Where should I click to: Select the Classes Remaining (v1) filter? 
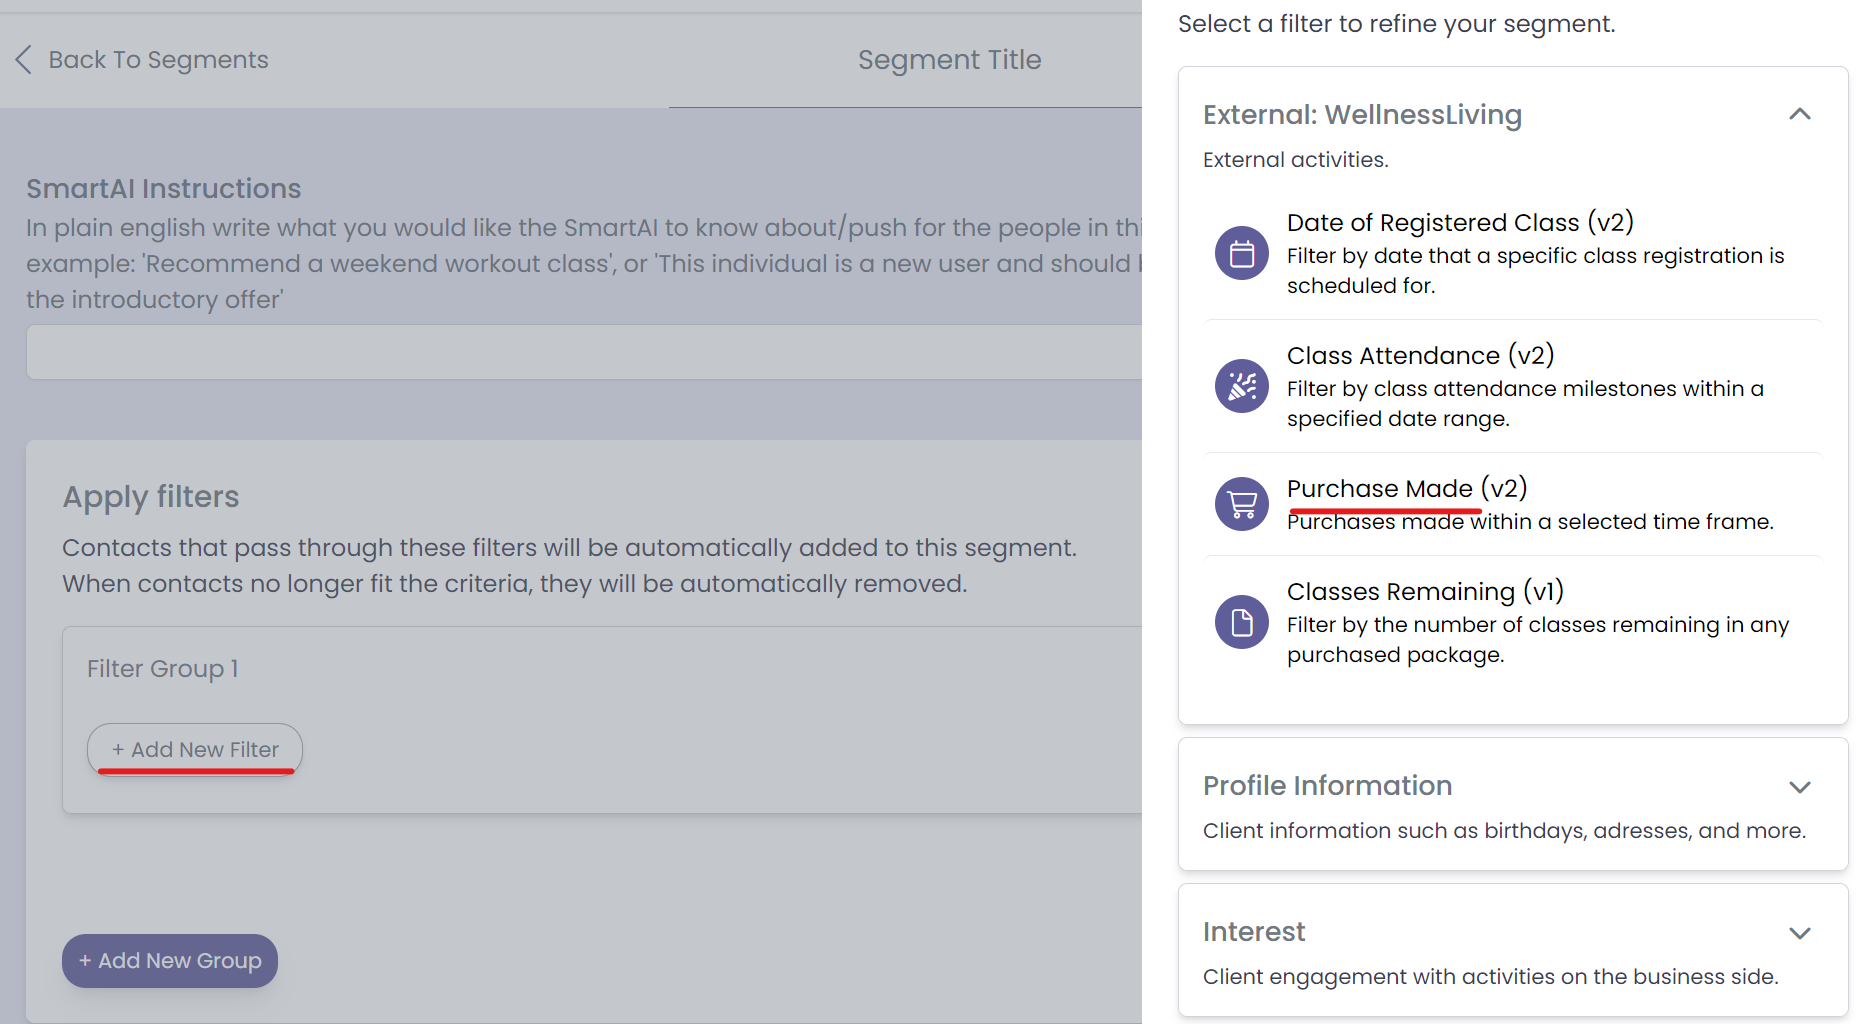point(1424,591)
